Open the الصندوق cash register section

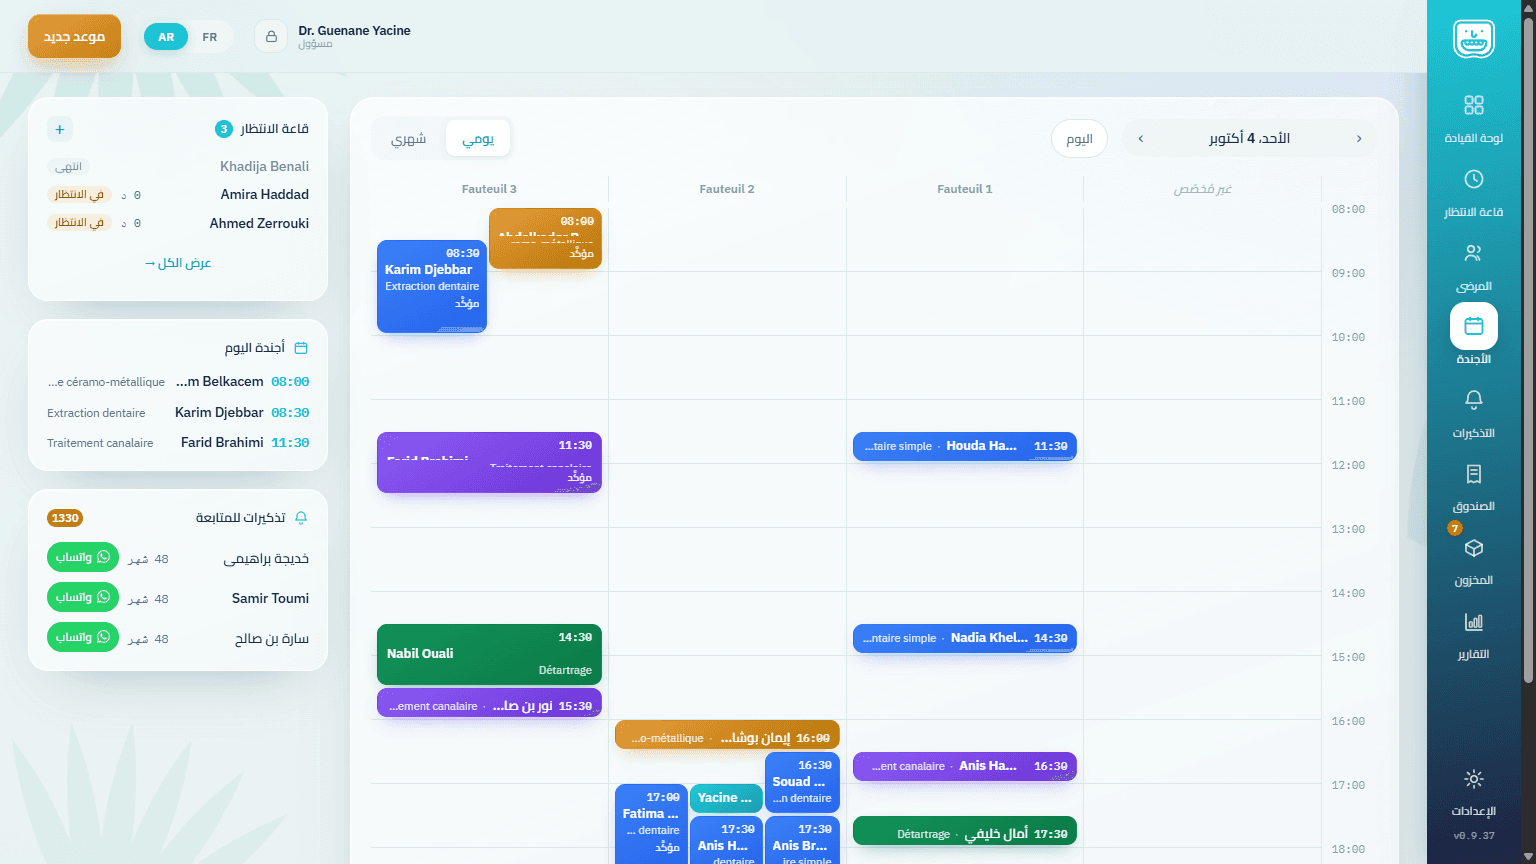point(1473,487)
